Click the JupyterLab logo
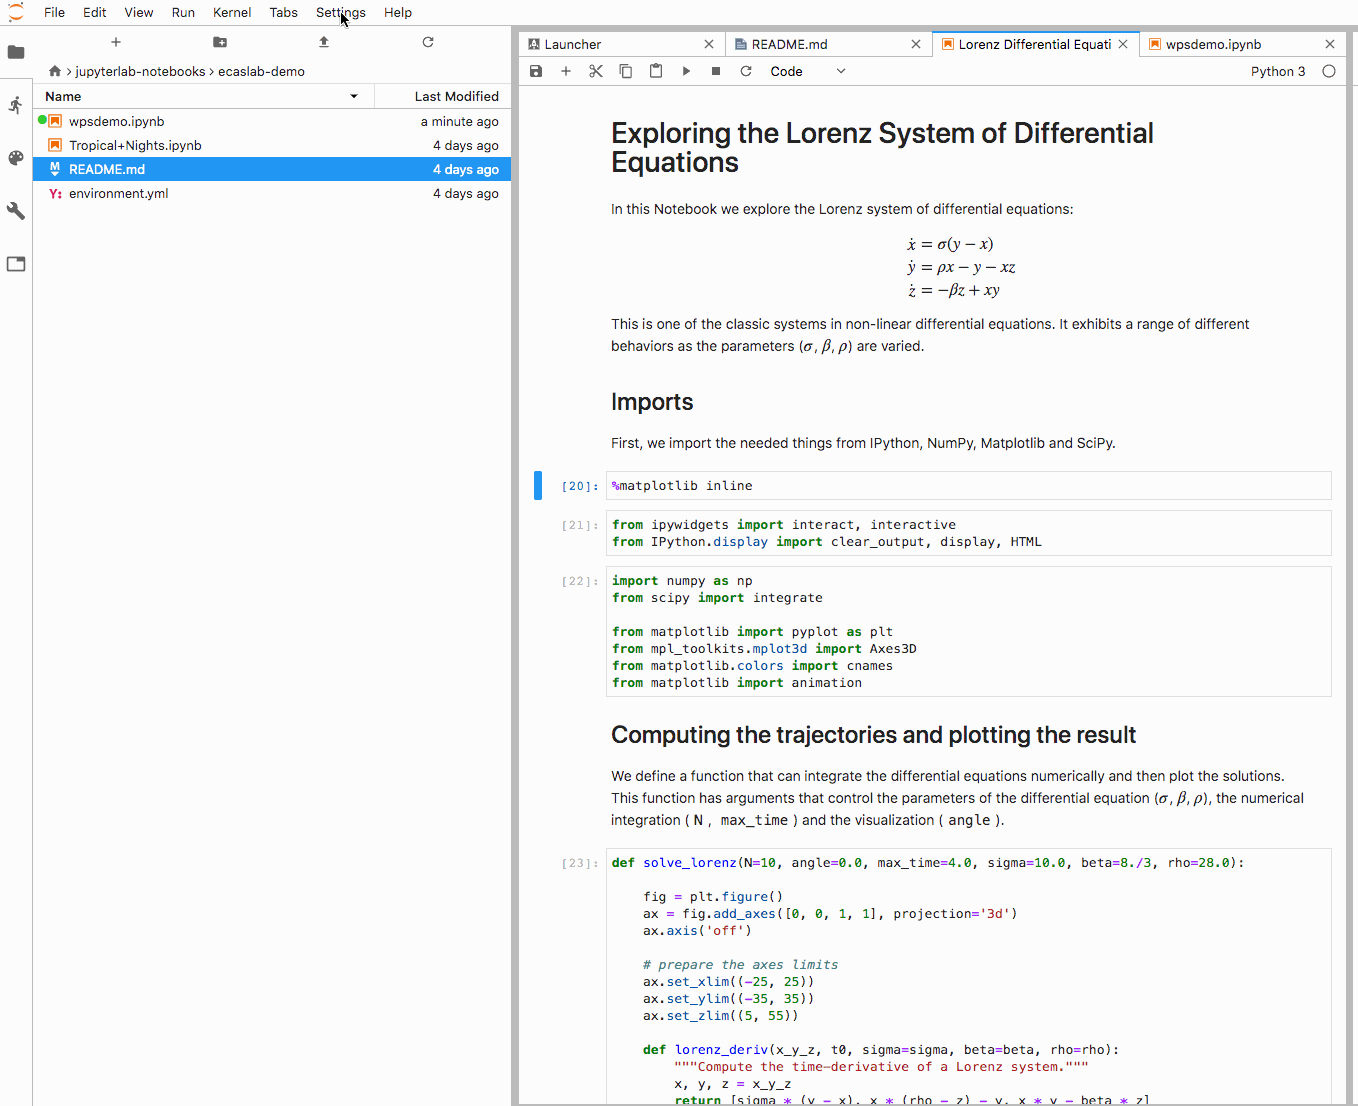This screenshot has height=1106, width=1358. (16, 12)
